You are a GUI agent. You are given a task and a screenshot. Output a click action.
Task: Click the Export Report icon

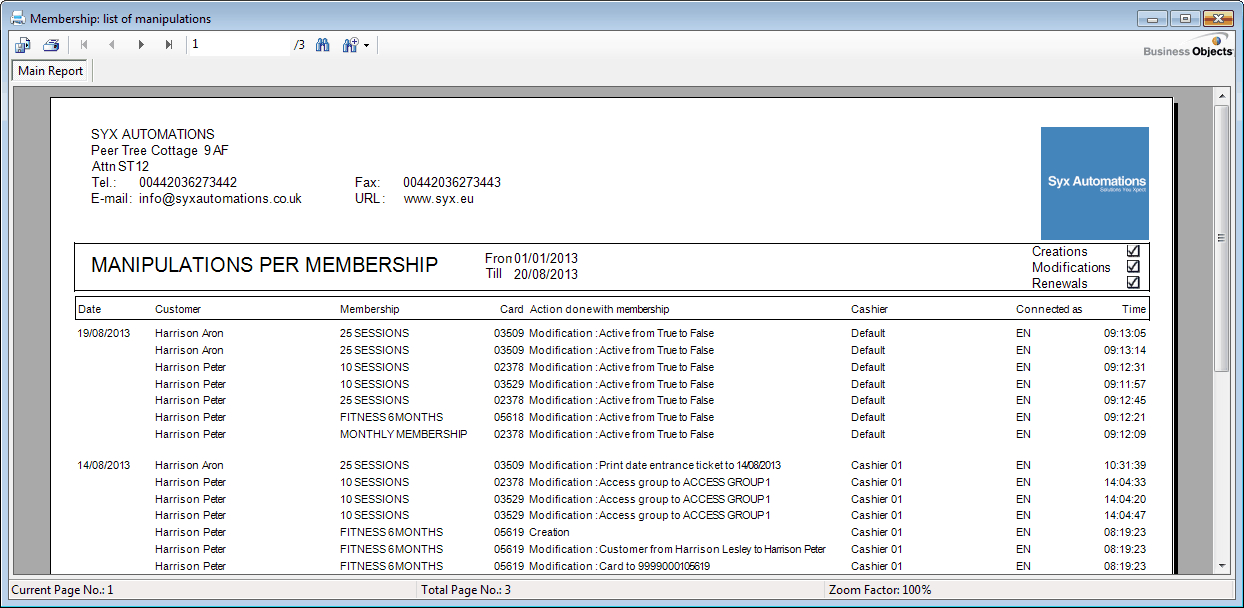pyautogui.click(x=23, y=45)
